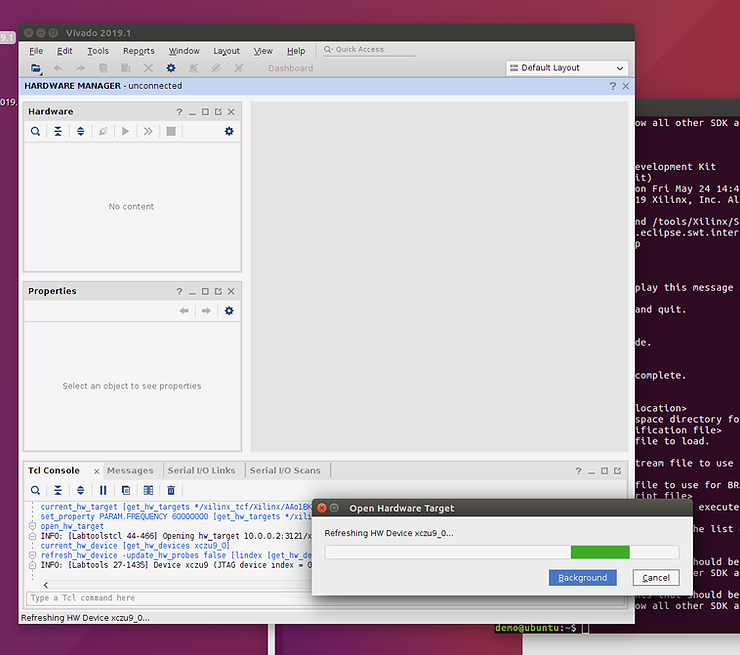This screenshot has width=740, height=655.
Task: Click the Refreshing HW Device progress bar
Action: click(x=501, y=552)
